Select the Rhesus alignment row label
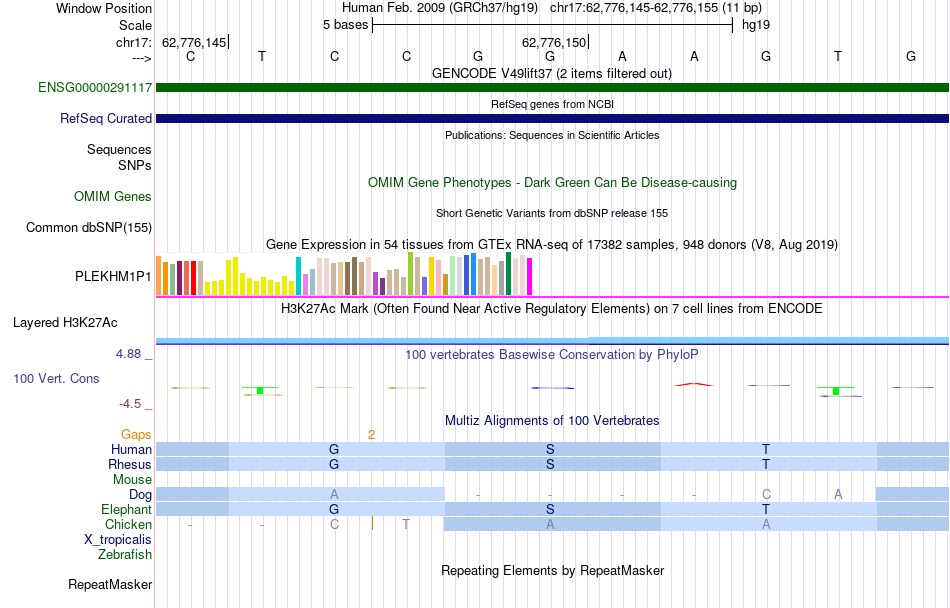This screenshot has width=950, height=608. coord(129,464)
